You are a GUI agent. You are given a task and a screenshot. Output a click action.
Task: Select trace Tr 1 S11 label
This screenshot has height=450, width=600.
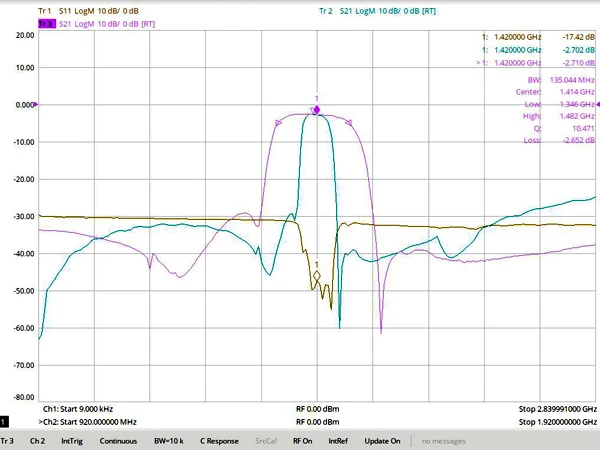click(x=88, y=11)
